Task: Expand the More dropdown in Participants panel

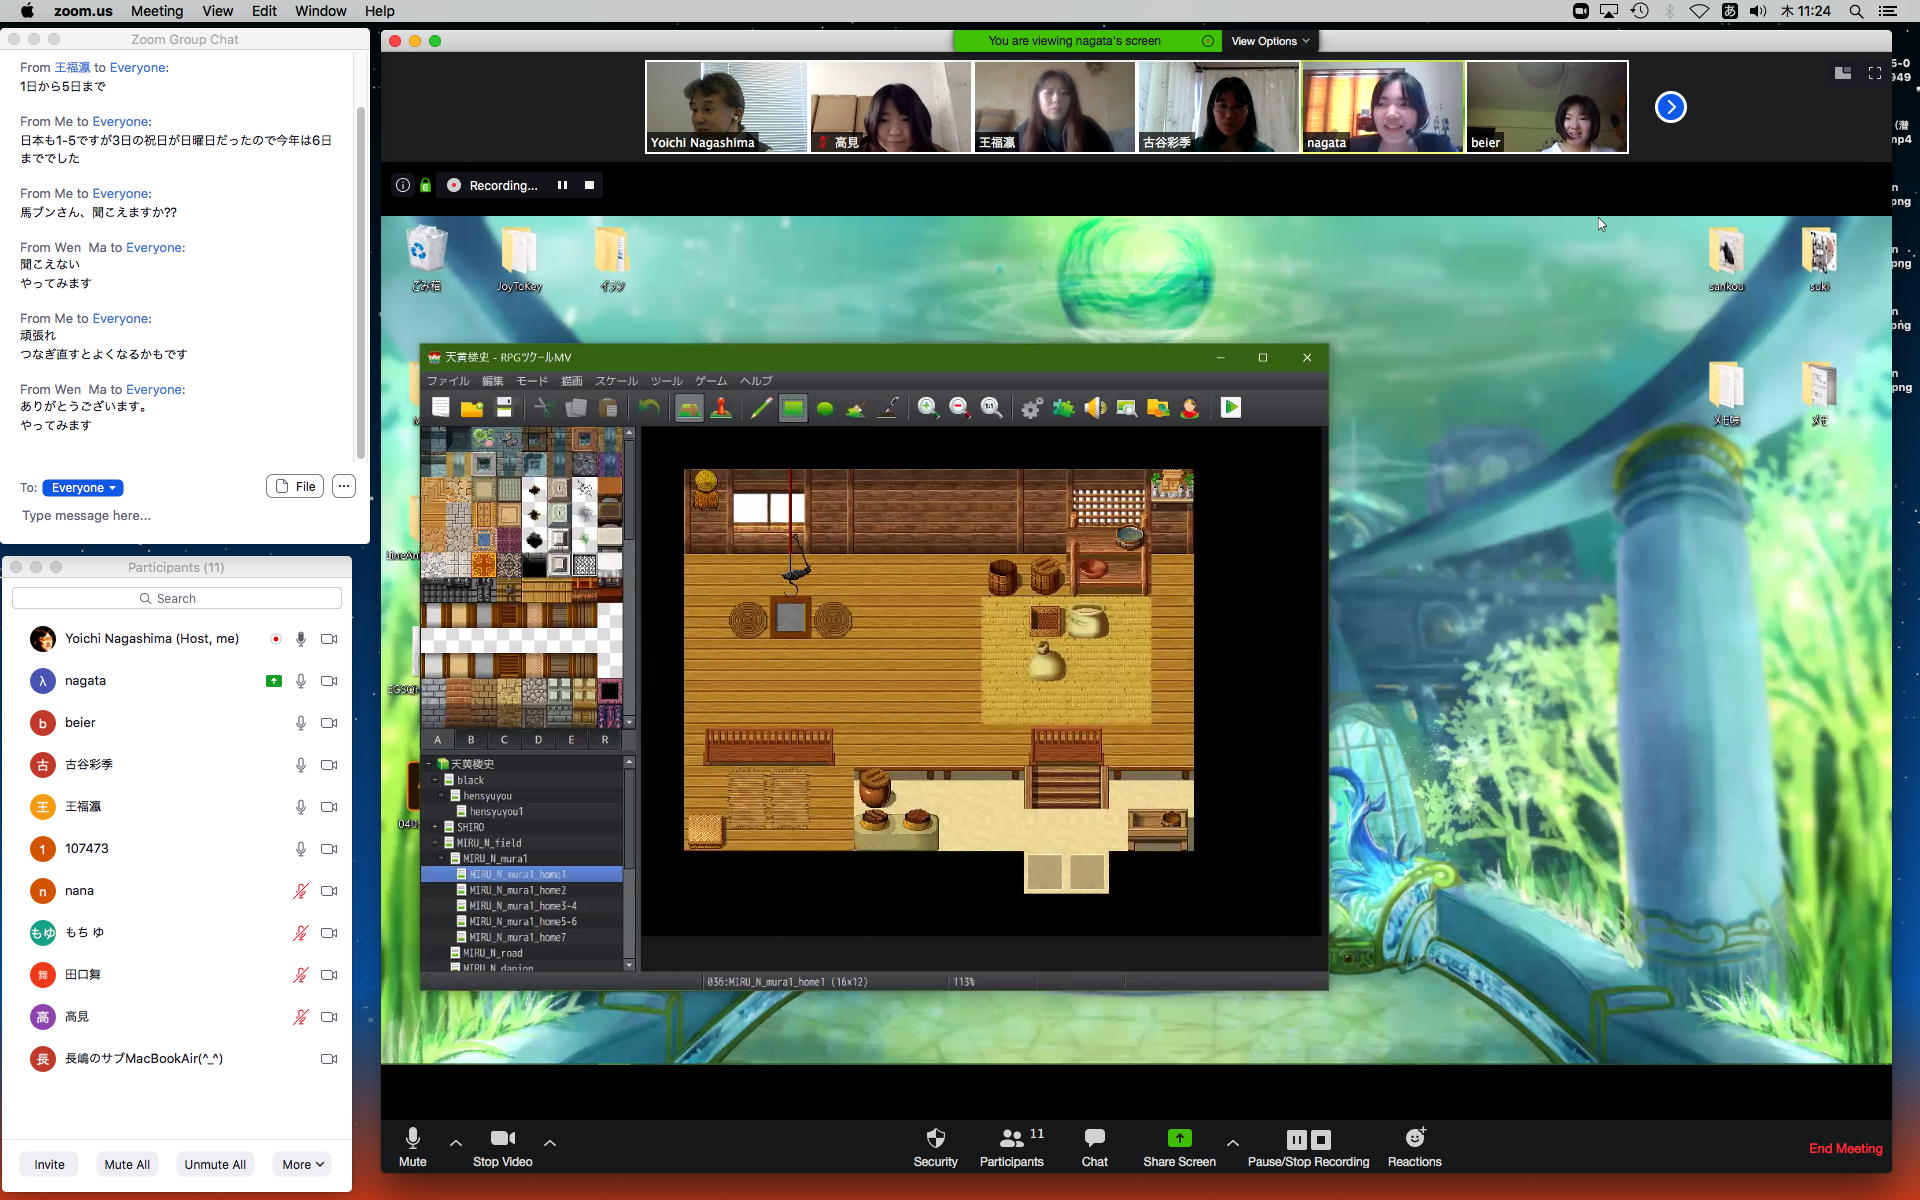Action: point(302,1164)
